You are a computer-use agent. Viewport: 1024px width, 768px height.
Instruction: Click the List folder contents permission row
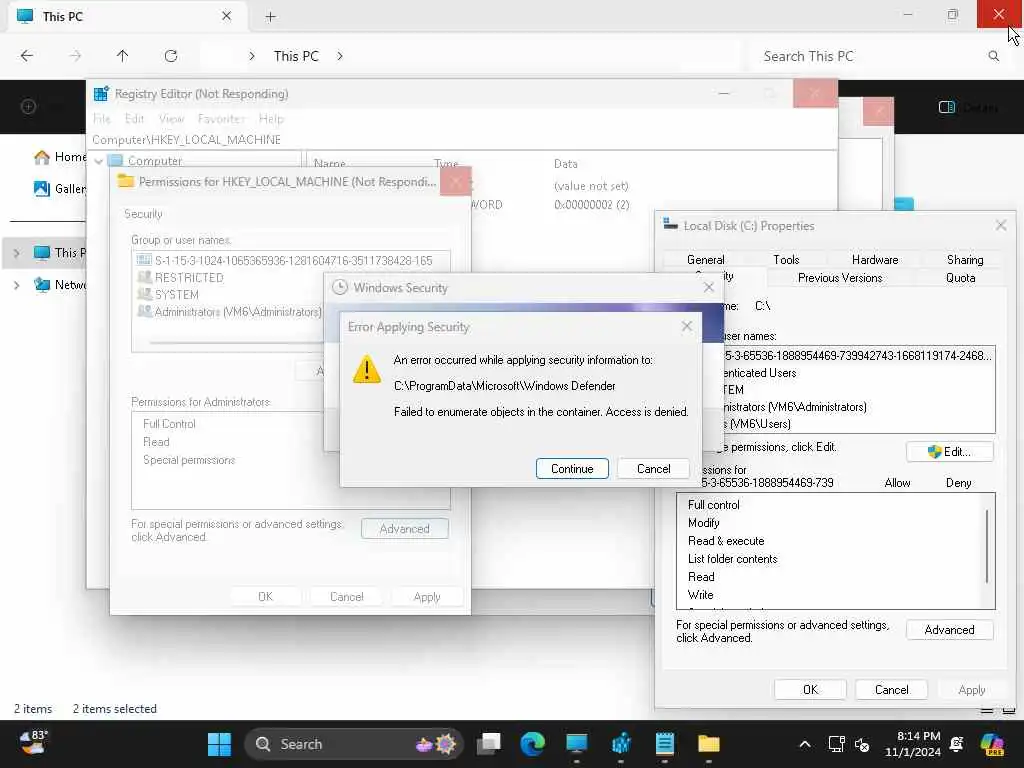pos(732,559)
